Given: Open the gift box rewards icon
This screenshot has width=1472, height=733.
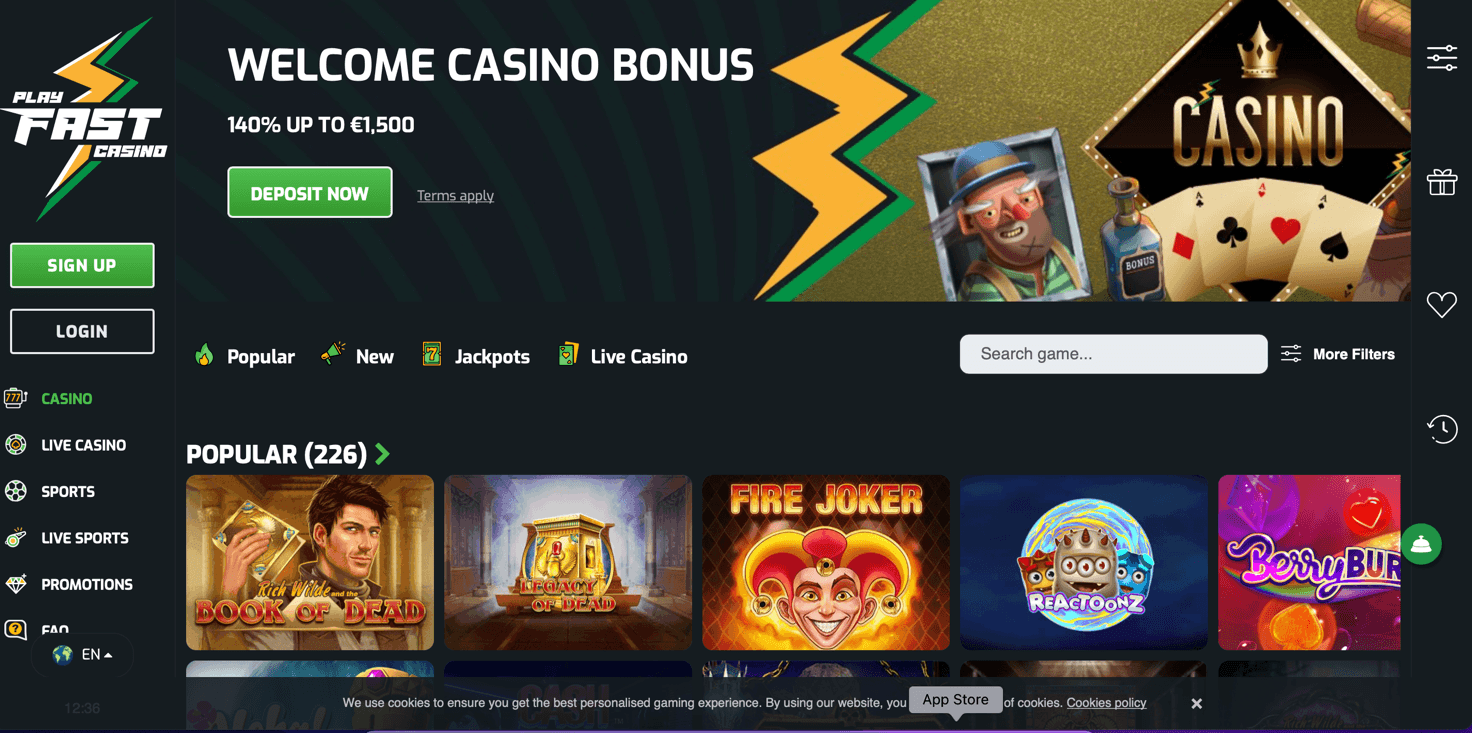Looking at the screenshot, I should pyautogui.click(x=1441, y=182).
